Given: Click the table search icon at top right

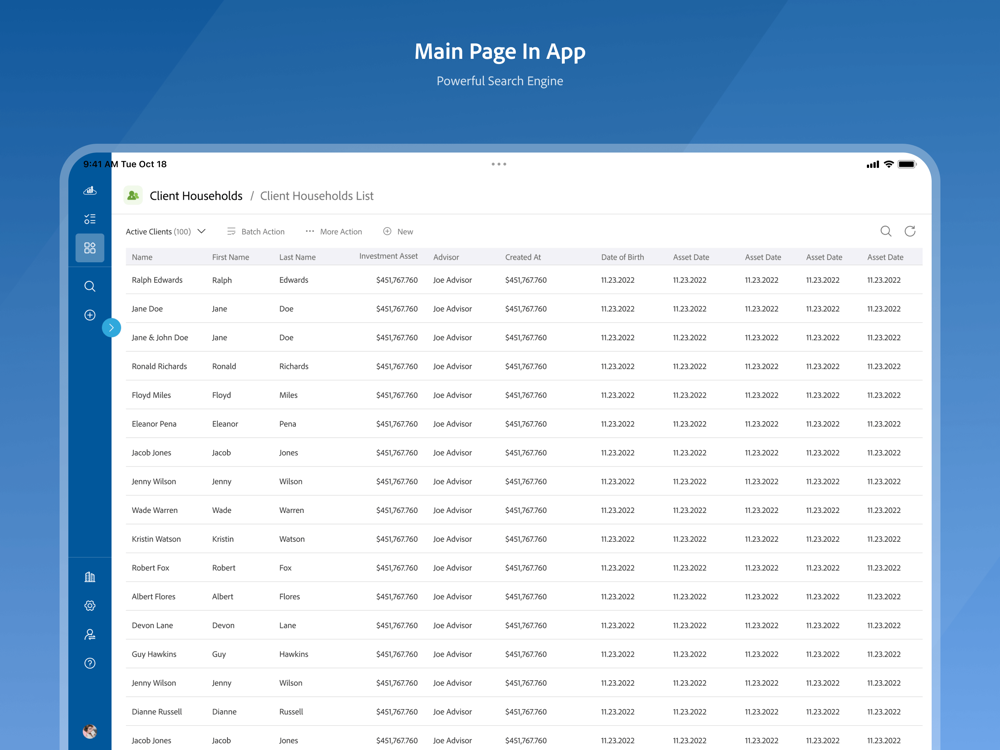Looking at the screenshot, I should (886, 232).
